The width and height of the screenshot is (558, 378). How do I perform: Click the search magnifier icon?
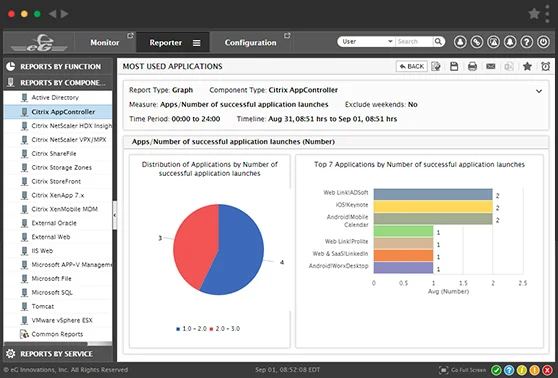coord(438,42)
